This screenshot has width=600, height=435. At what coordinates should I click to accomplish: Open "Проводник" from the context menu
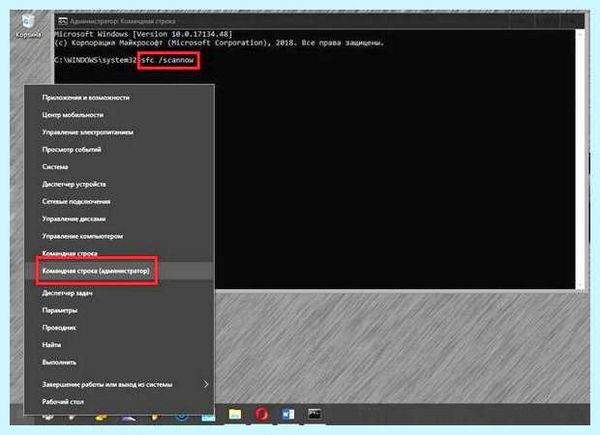tap(119, 327)
